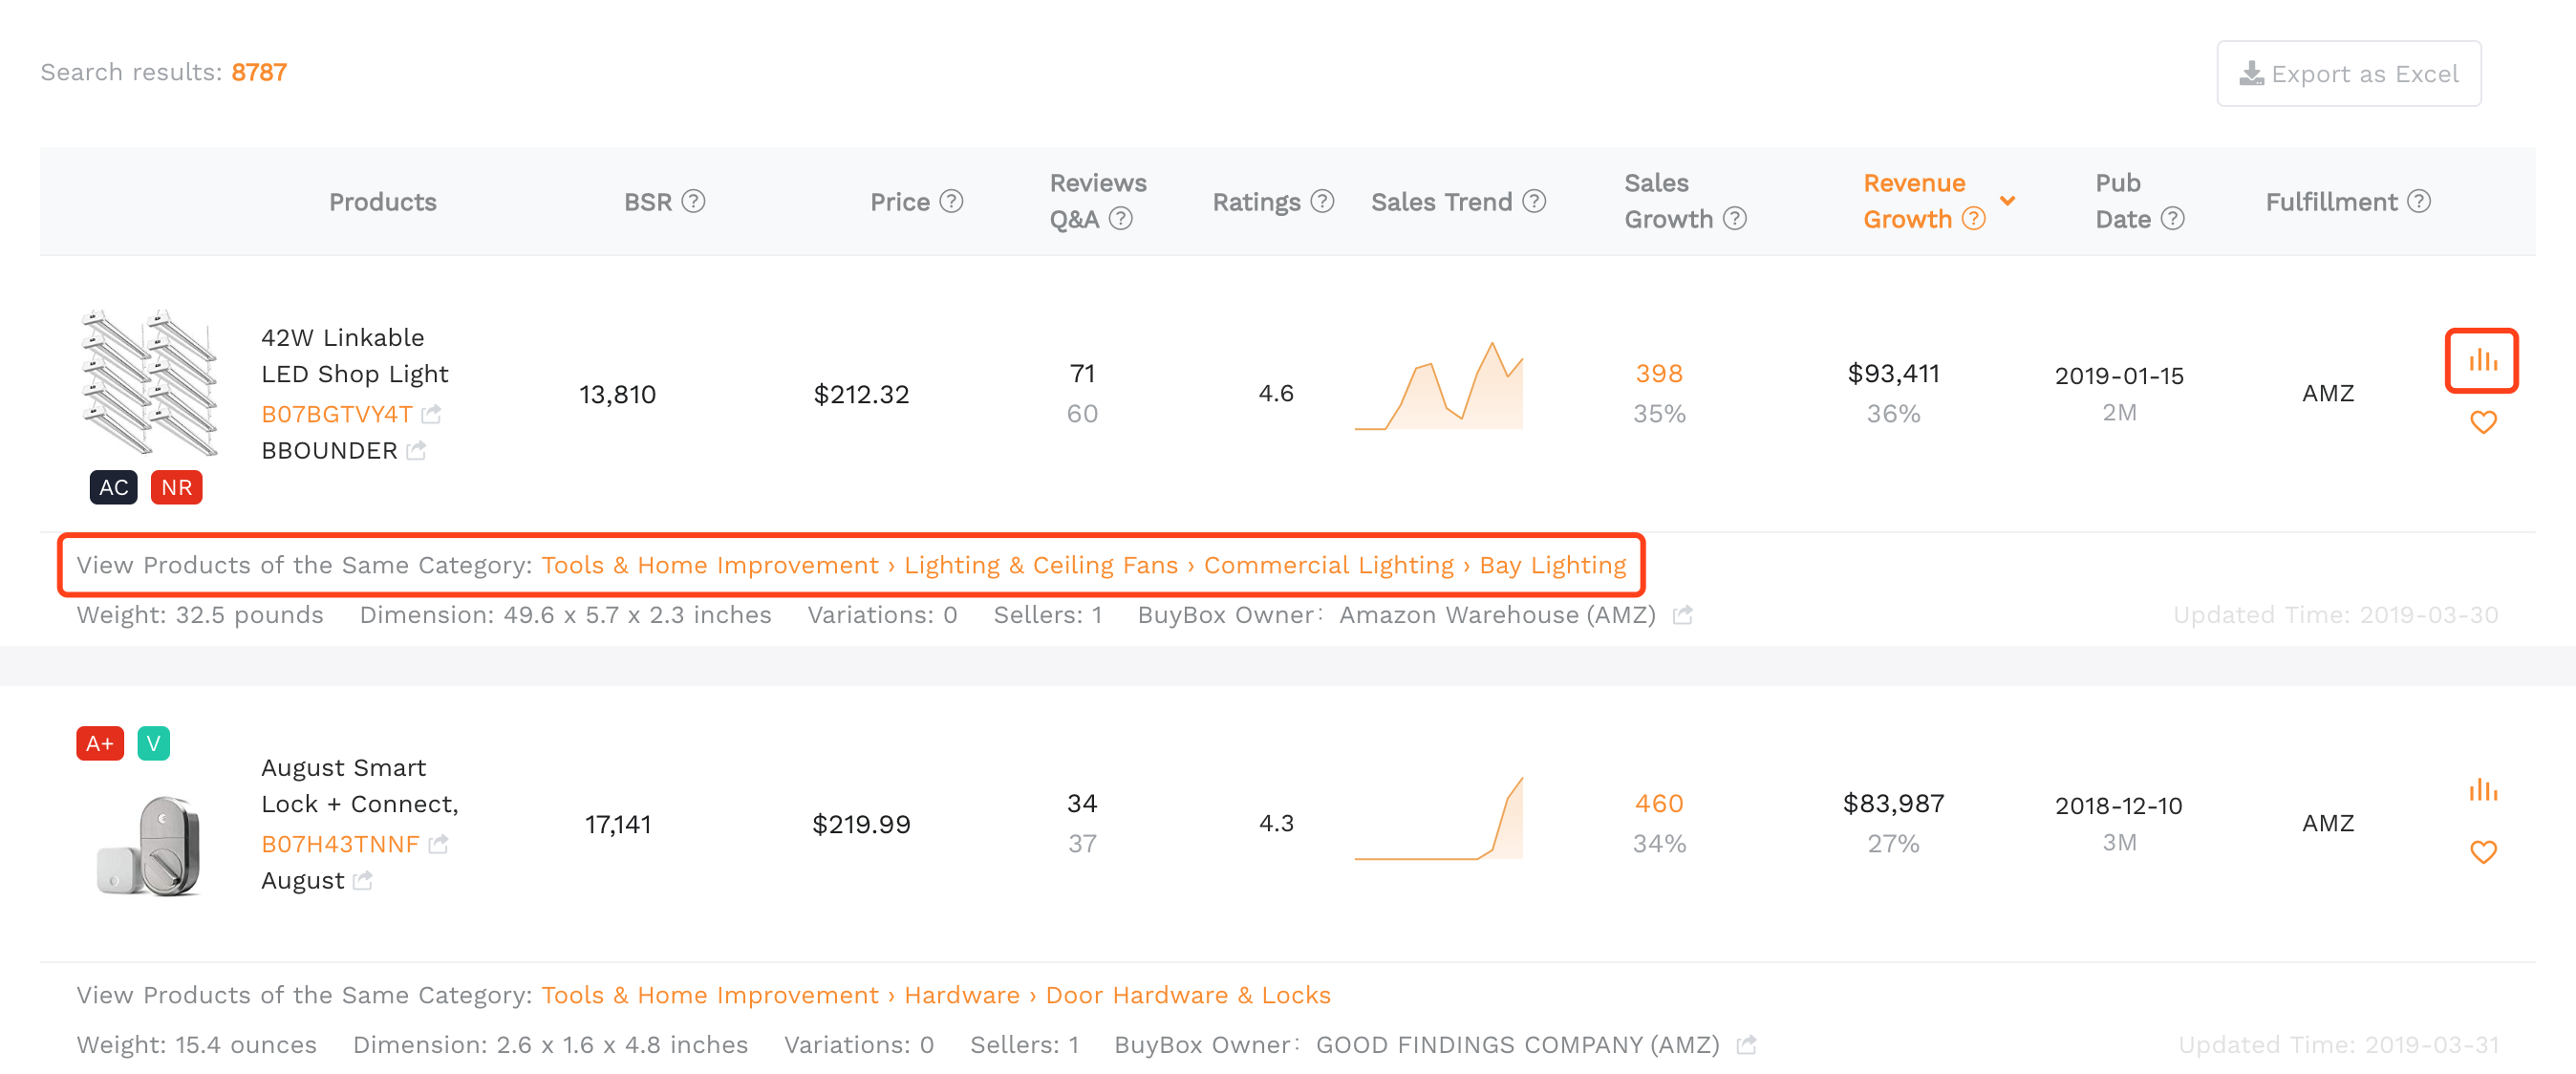Click Sales Trend help icon
The height and width of the screenshot is (1074, 2576).
point(1534,201)
